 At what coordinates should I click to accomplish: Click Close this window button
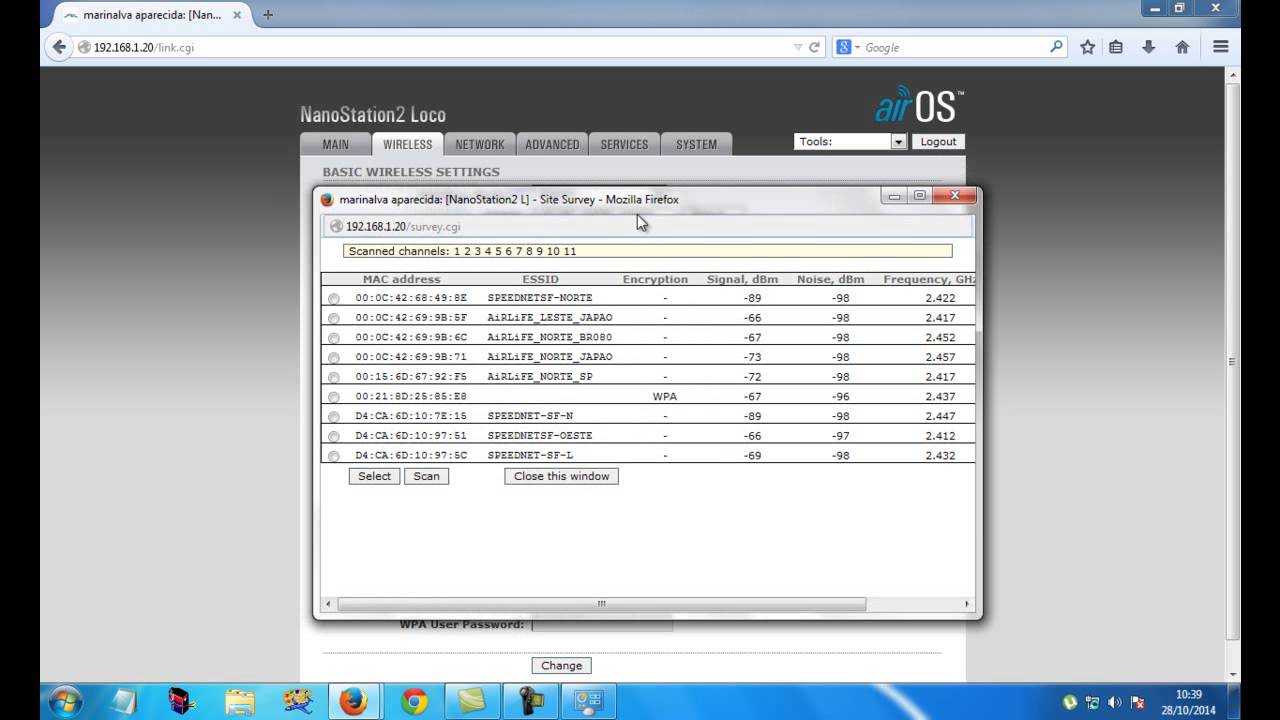pos(561,476)
